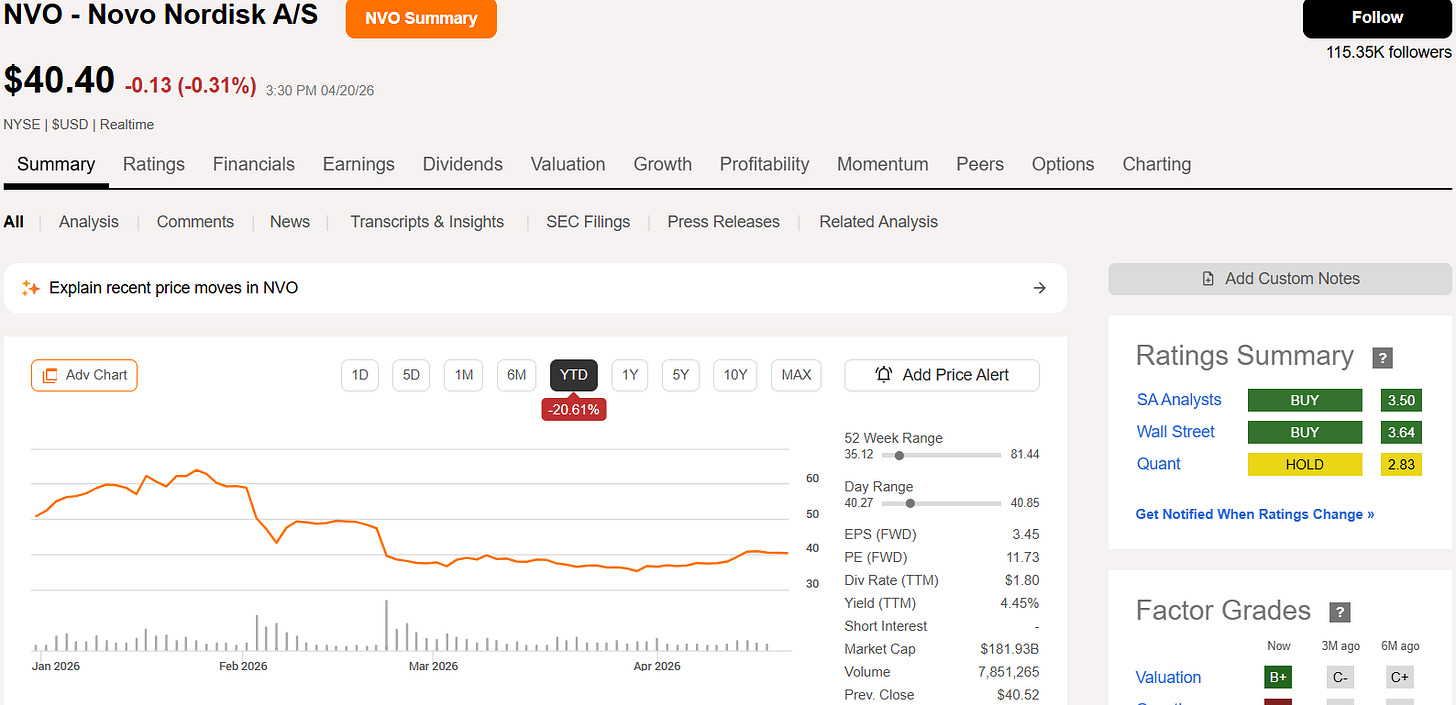The height and width of the screenshot is (705, 1456).
Task: Set chart range to 1Y
Action: (x=630, y=375)
